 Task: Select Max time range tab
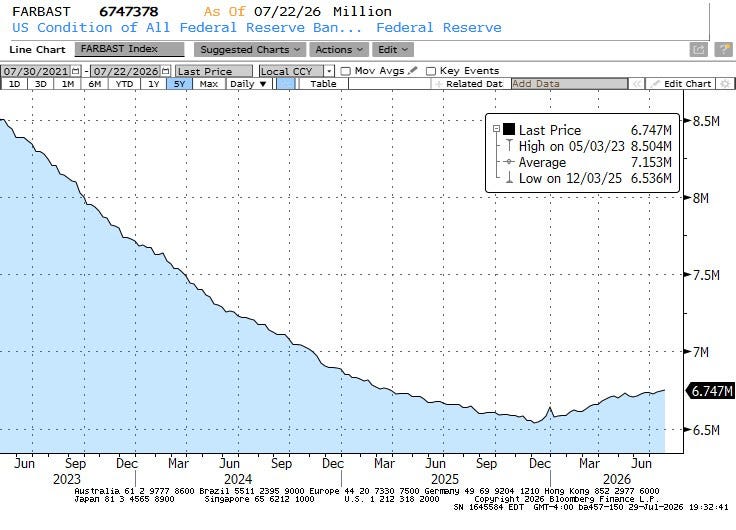coord(208,84)
